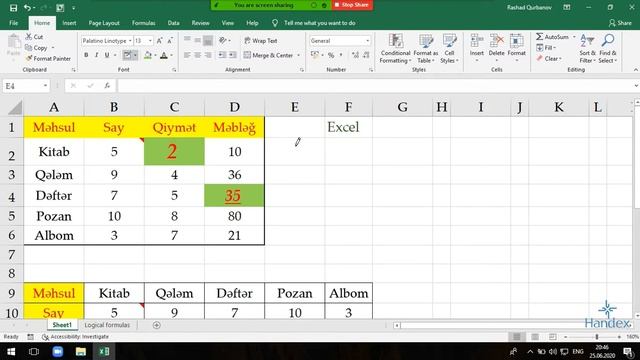Open the font name dropdown Palatino Linotype
This screenshot has height=360, width=640.
(130, 41)
